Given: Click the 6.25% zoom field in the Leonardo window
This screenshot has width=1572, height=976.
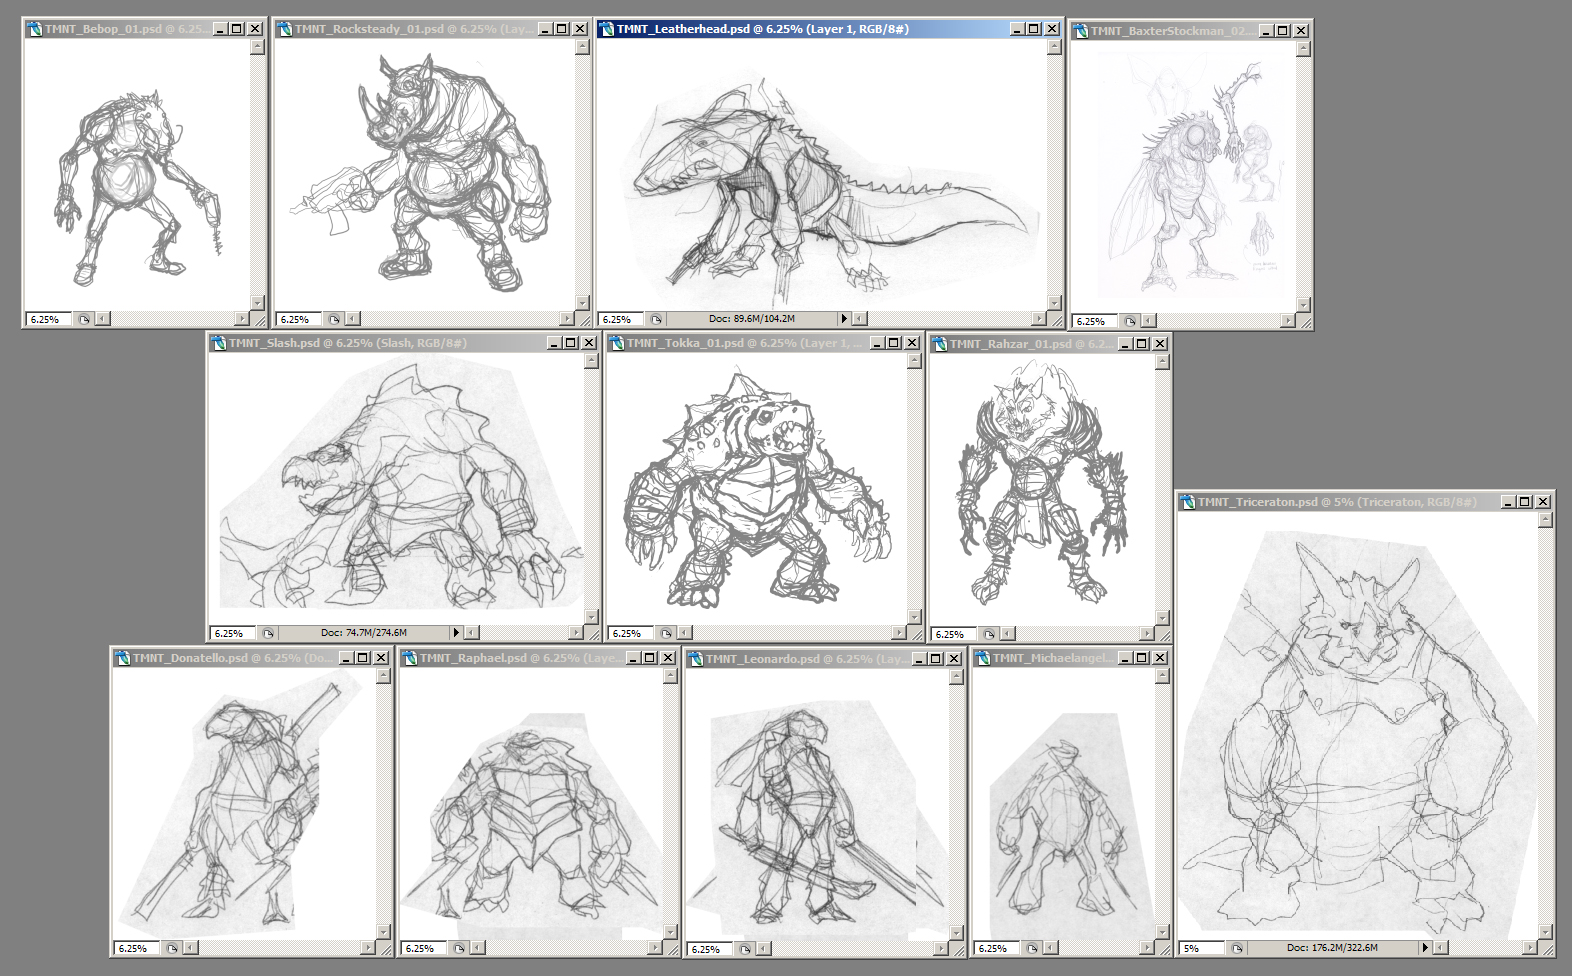Looking at the screenshot, I should [710, 949].
